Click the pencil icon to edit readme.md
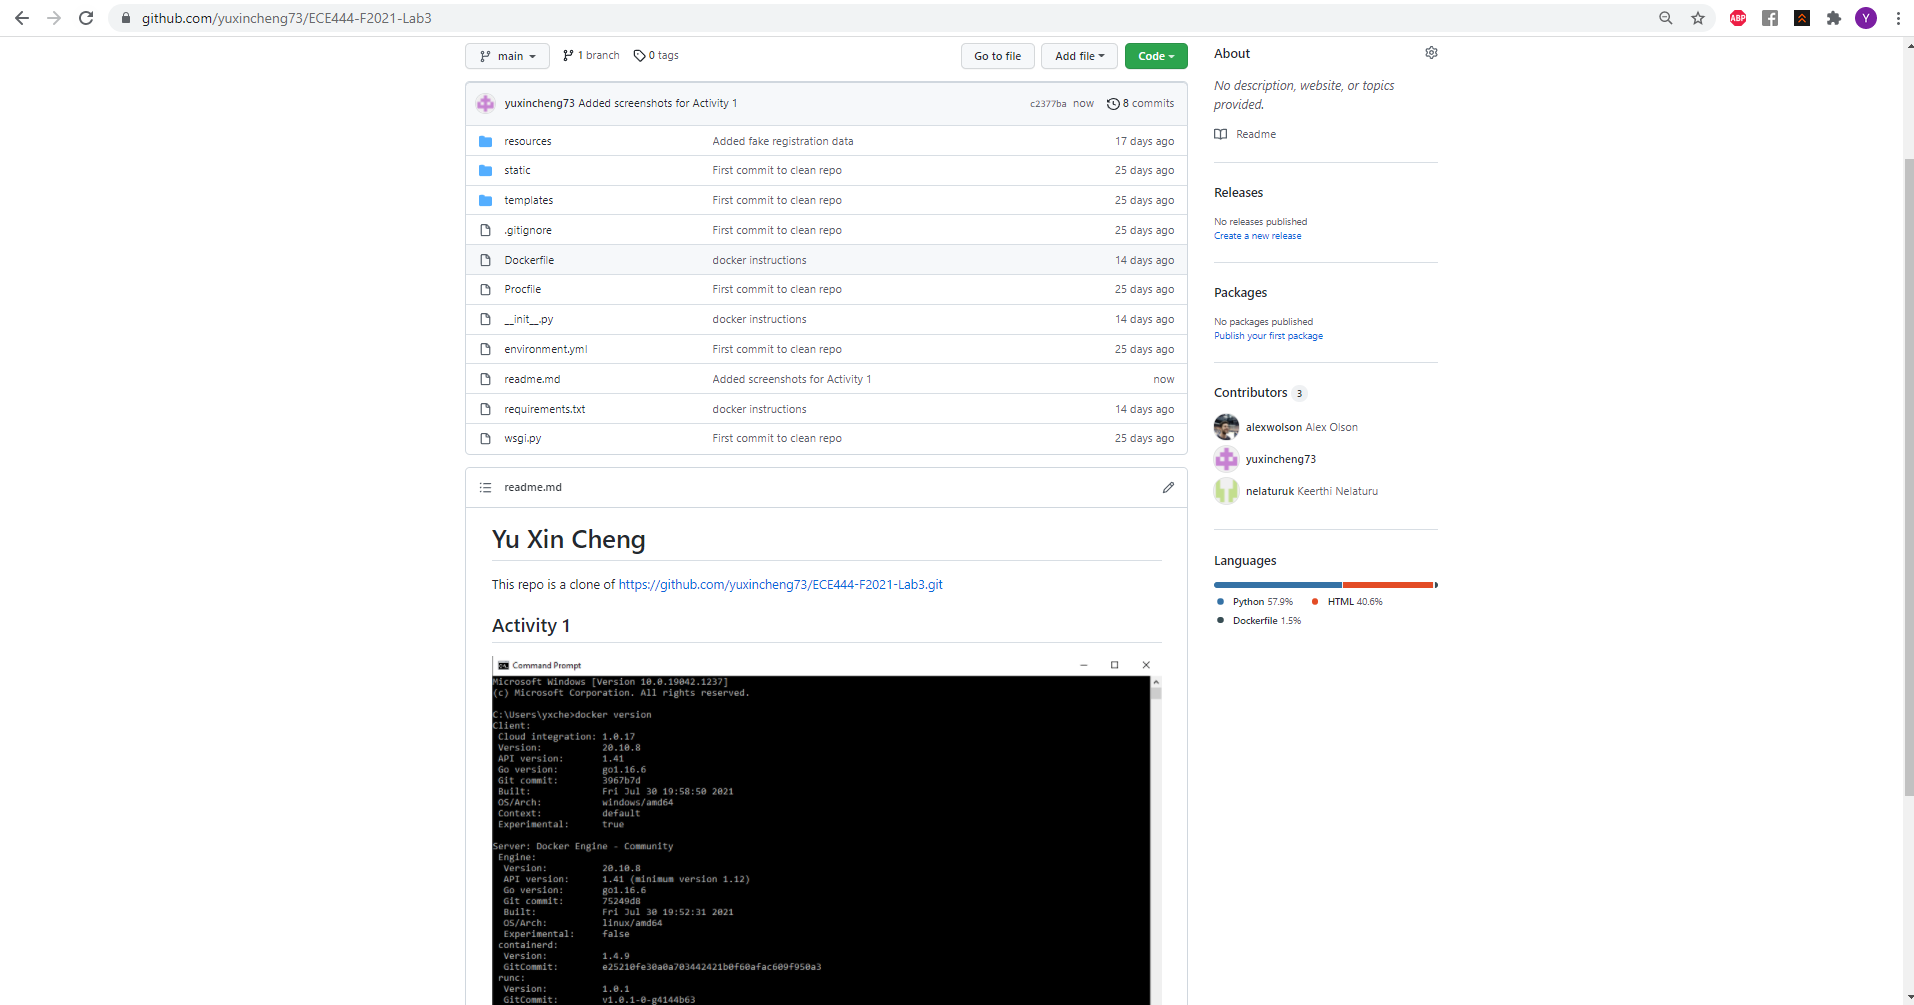The width and height of the screenshot is (1914, 1005). [x=1168, y=487]
